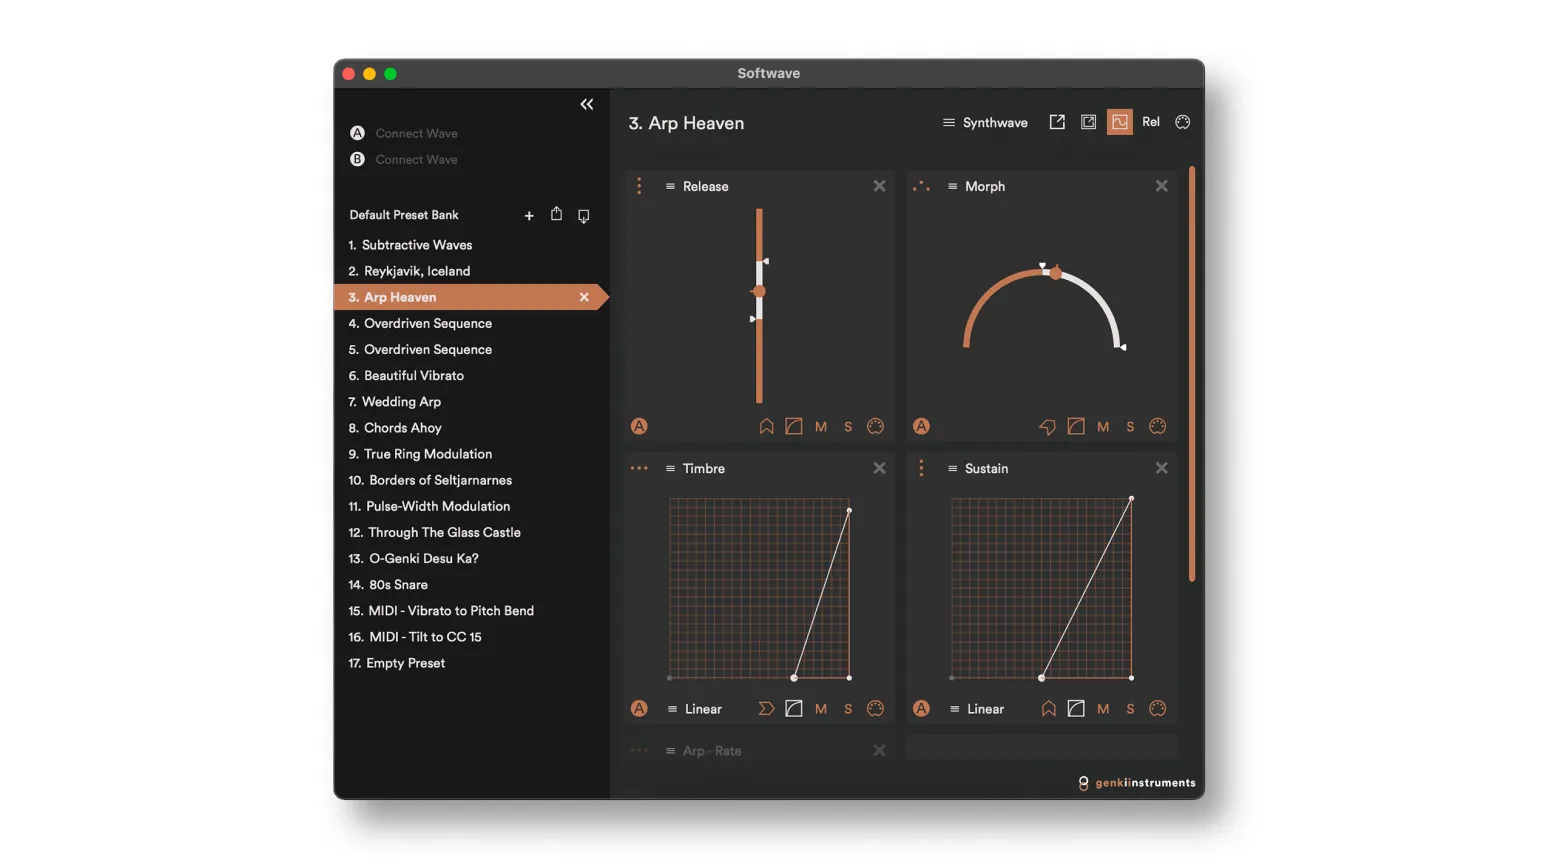Click the curve view icon in header

tap(1119, 122)
